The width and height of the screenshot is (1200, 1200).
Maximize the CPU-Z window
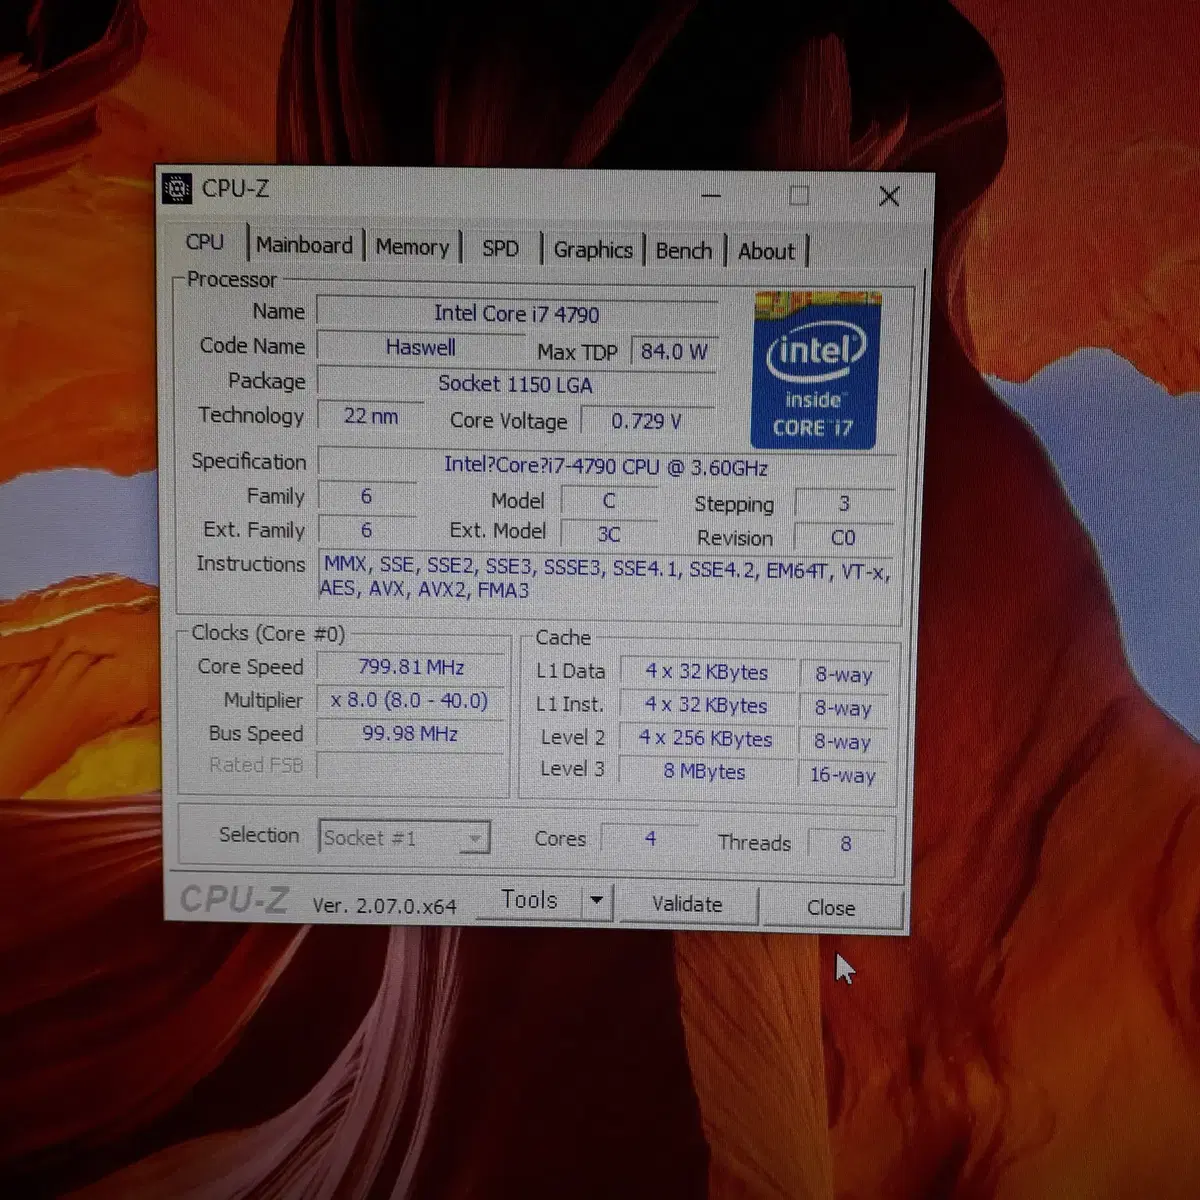click(799, 195)
